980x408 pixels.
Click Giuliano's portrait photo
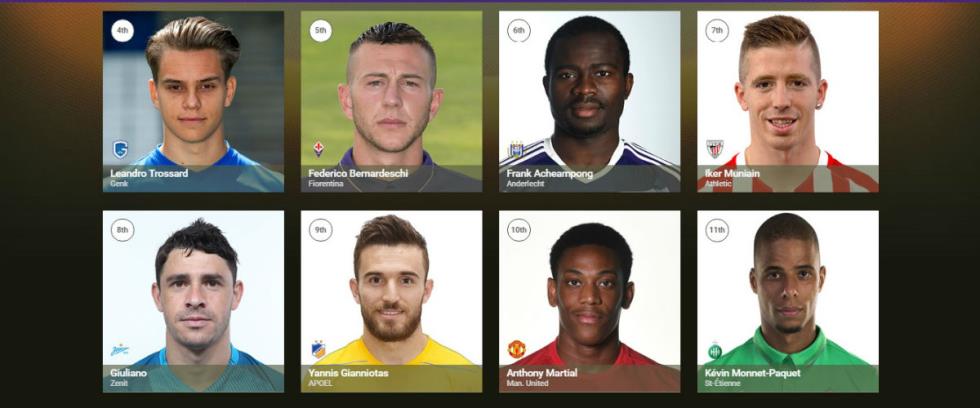193,301
